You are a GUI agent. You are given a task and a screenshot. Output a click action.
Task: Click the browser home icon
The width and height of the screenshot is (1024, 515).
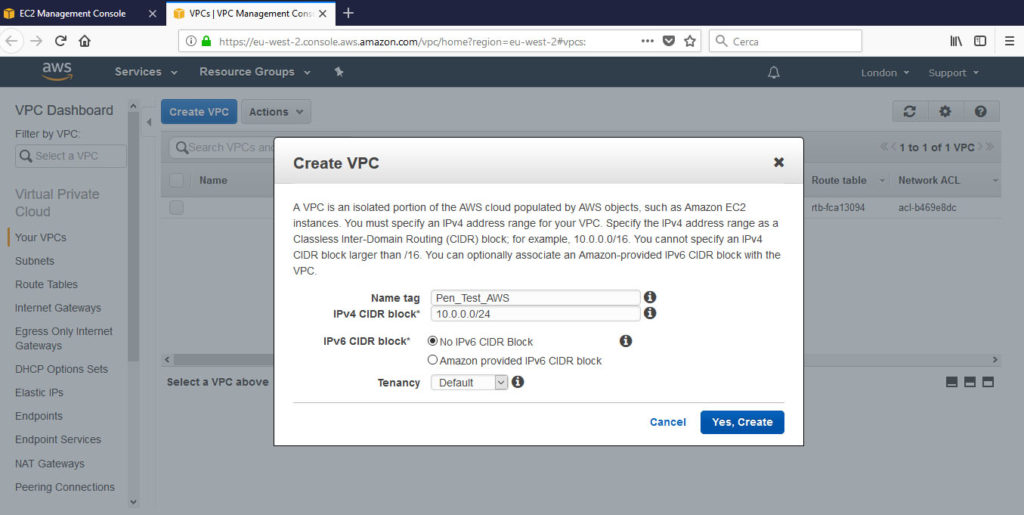pos(84,41)
